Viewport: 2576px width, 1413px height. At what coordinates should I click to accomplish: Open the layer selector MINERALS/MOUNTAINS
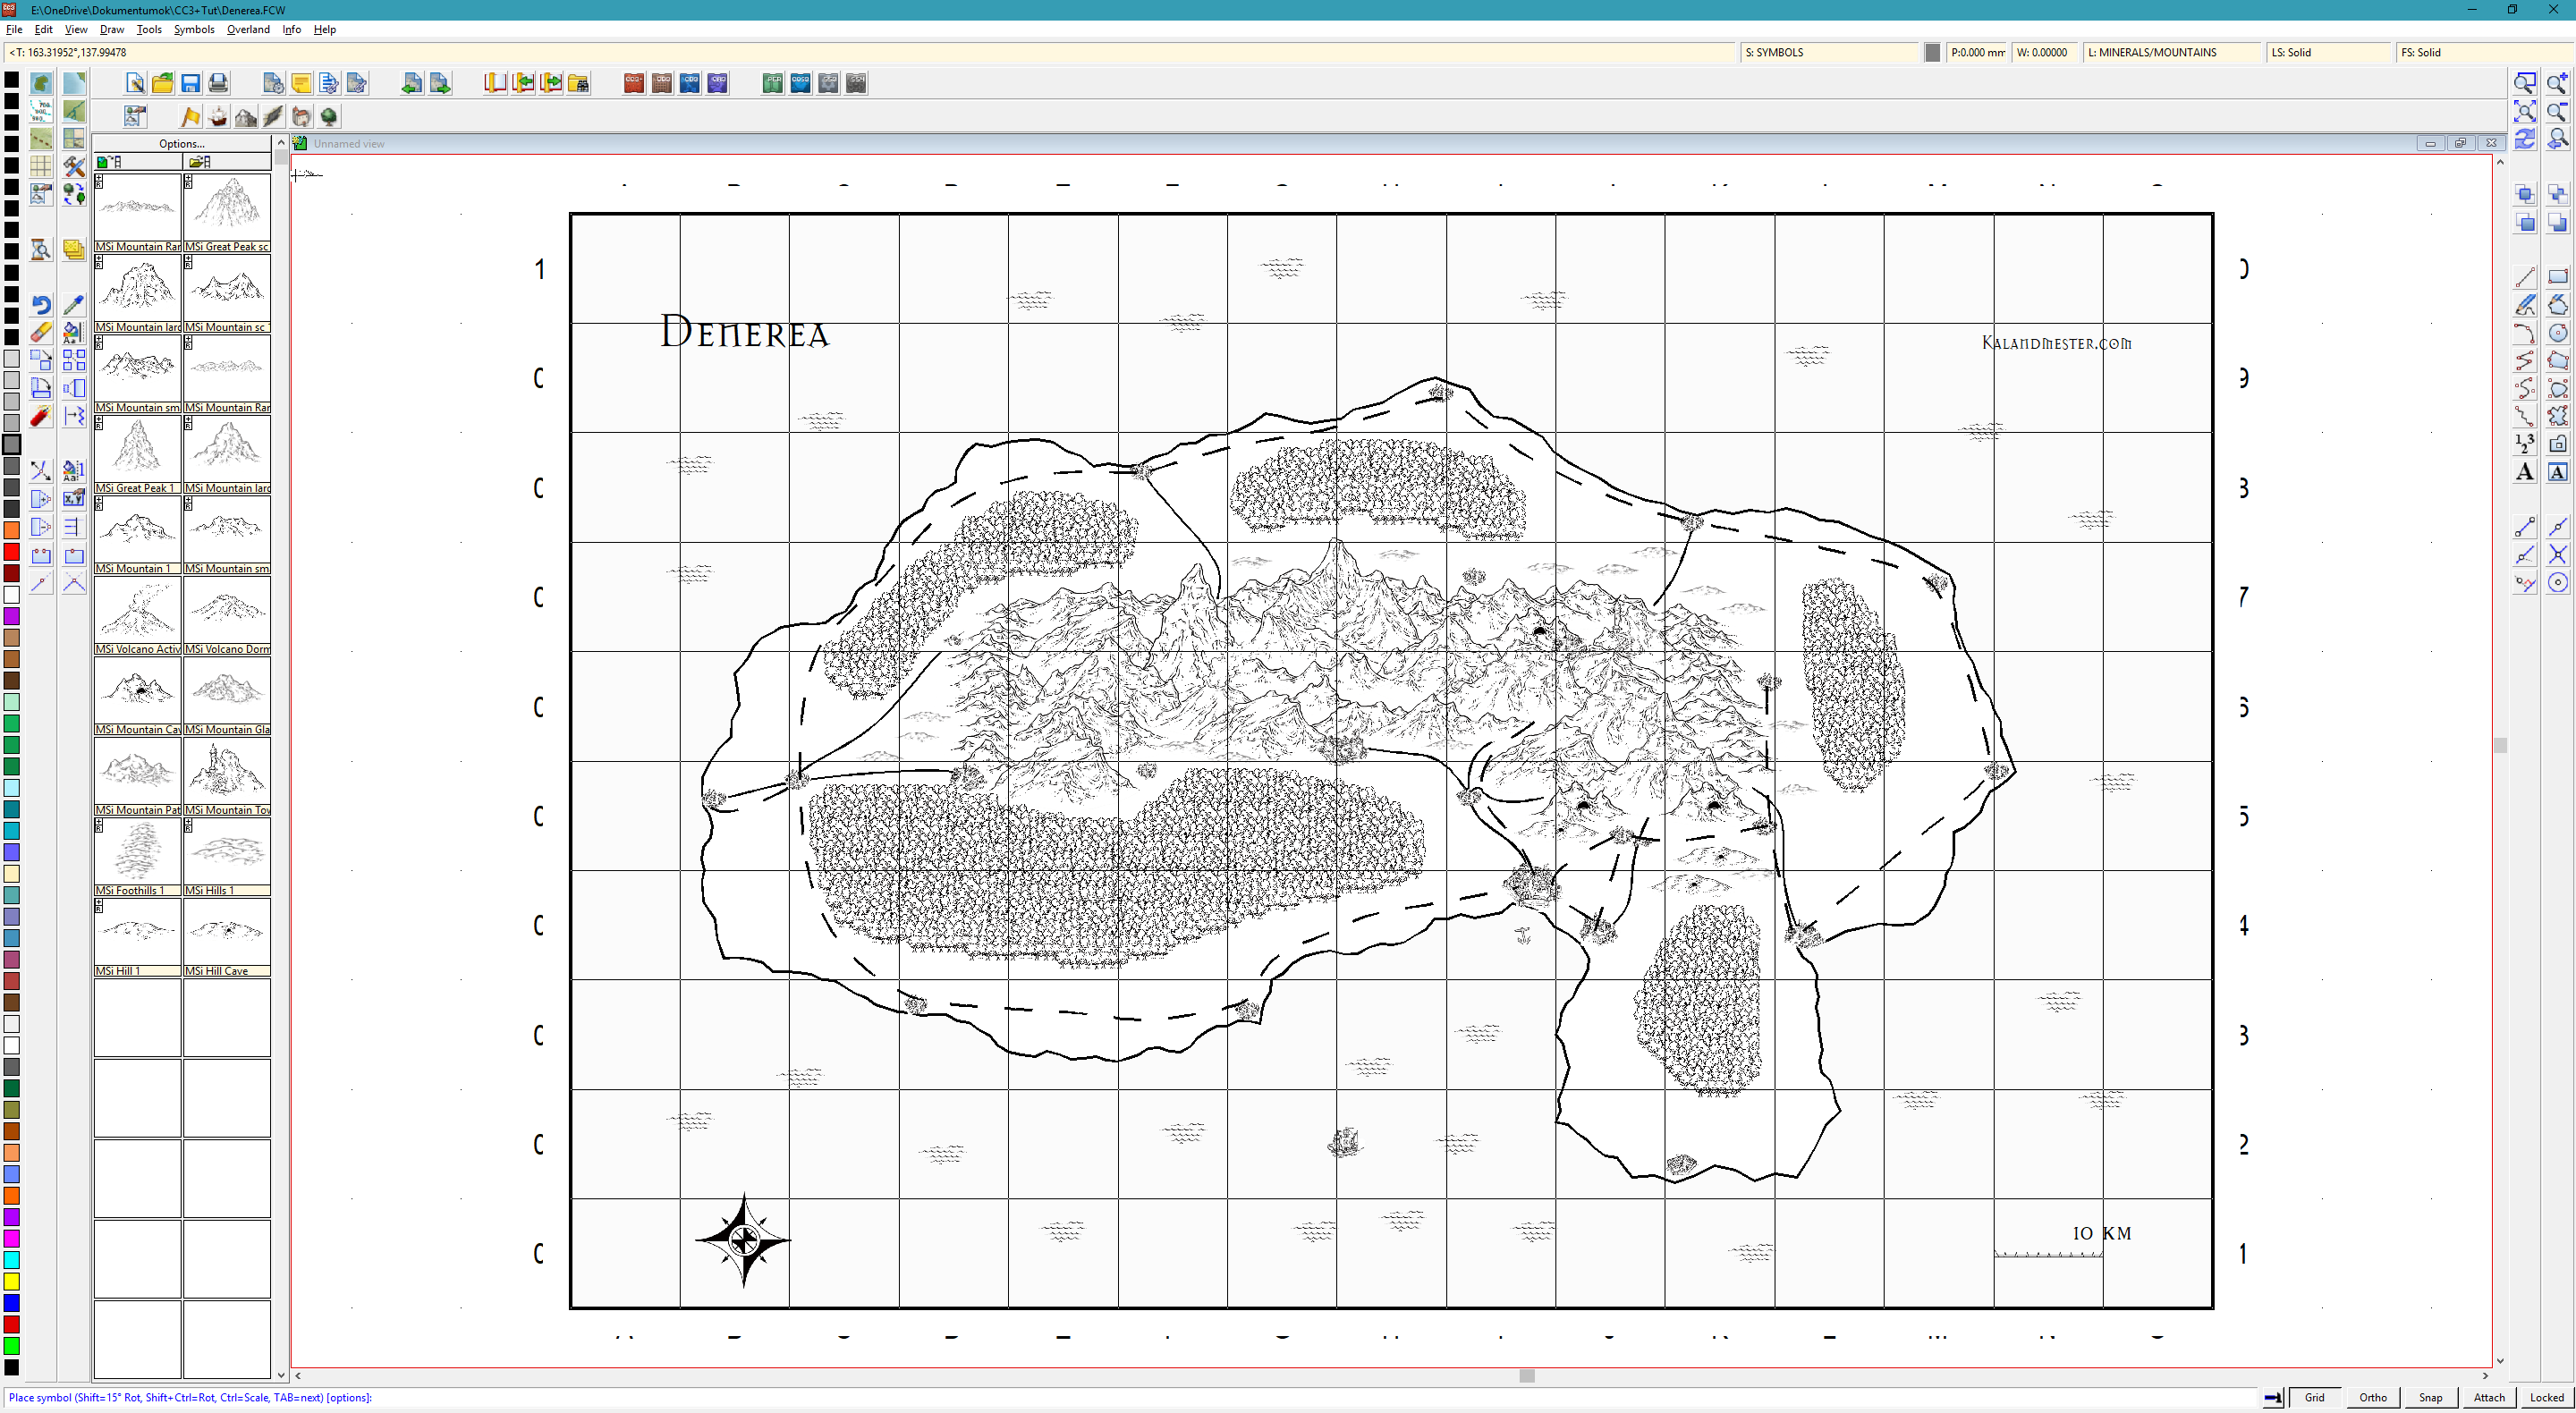2171,52
